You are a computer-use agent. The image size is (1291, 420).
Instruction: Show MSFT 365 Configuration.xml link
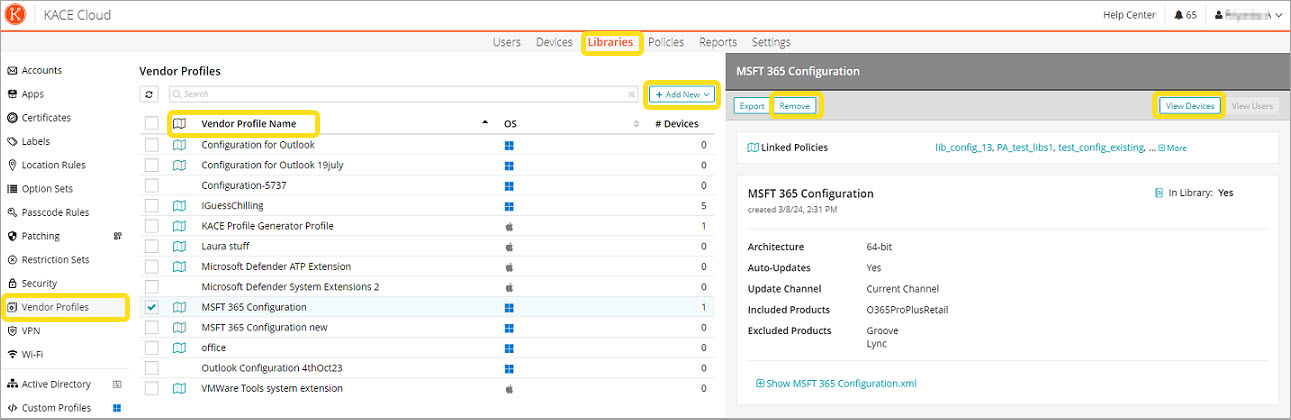pyautogui.click(x=836, y=383)
